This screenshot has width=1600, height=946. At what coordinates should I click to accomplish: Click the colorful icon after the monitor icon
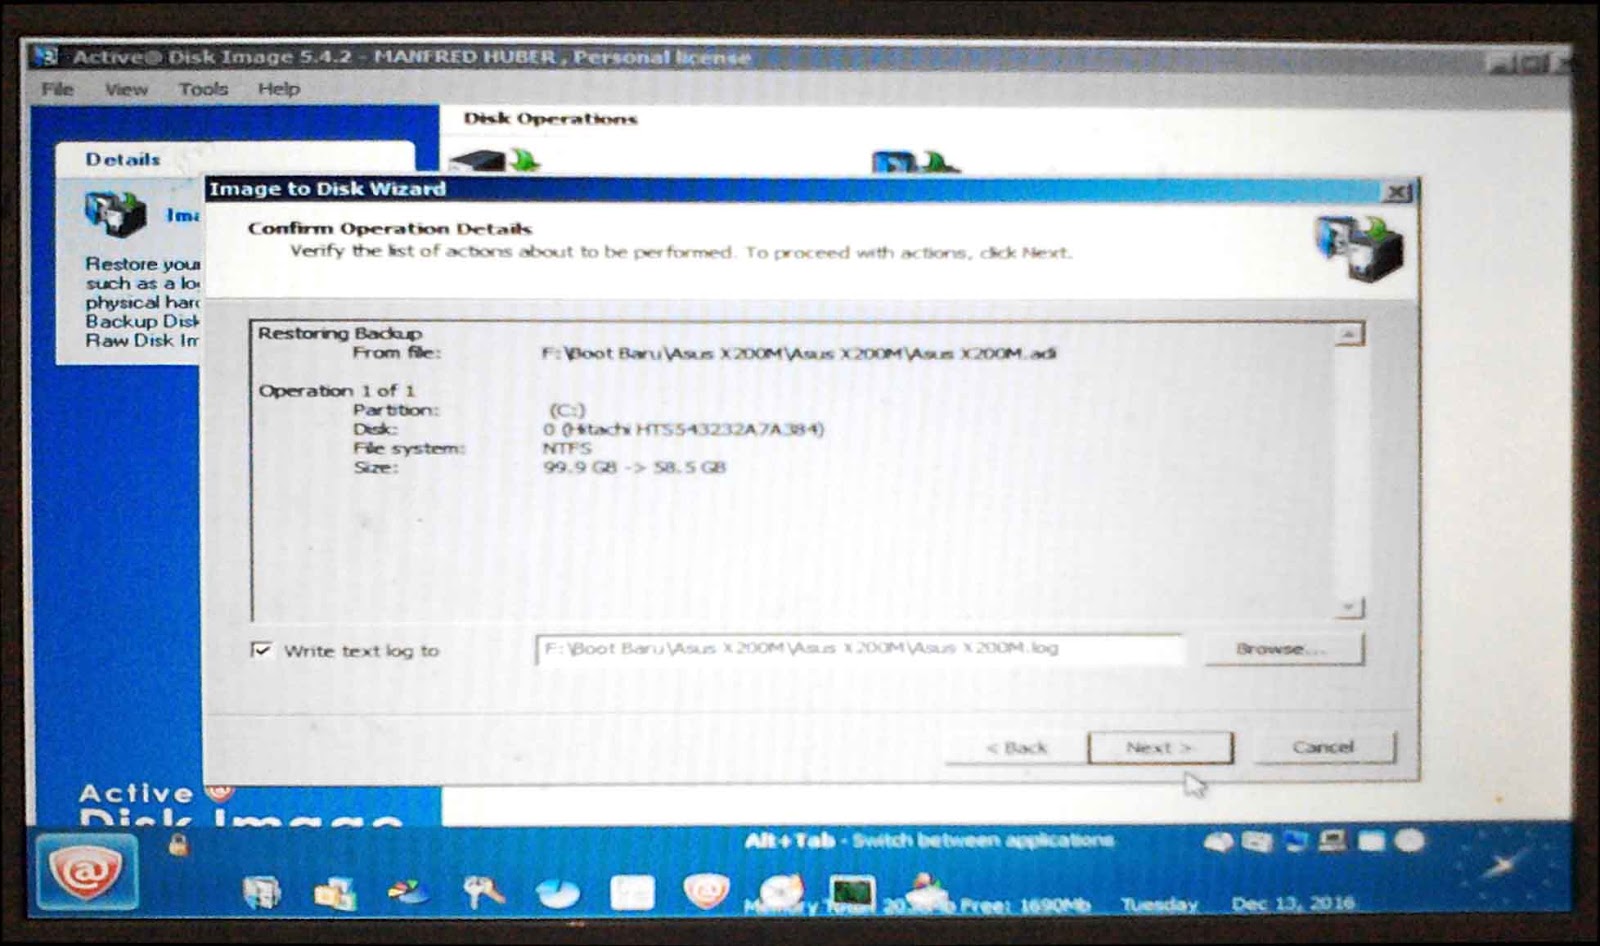tap(928, 890)
